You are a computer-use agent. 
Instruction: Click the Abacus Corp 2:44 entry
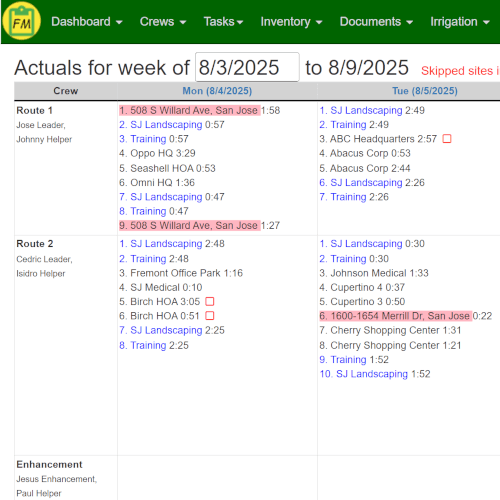click(365, 168)
